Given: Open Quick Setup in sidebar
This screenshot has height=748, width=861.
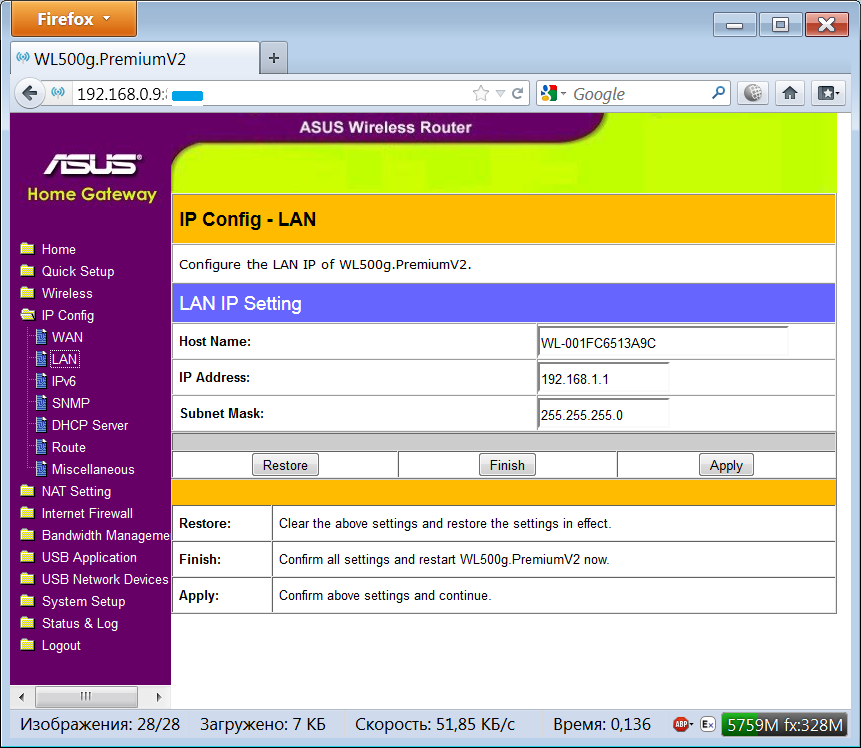Looking at the screenshot, I should (78, 271).
